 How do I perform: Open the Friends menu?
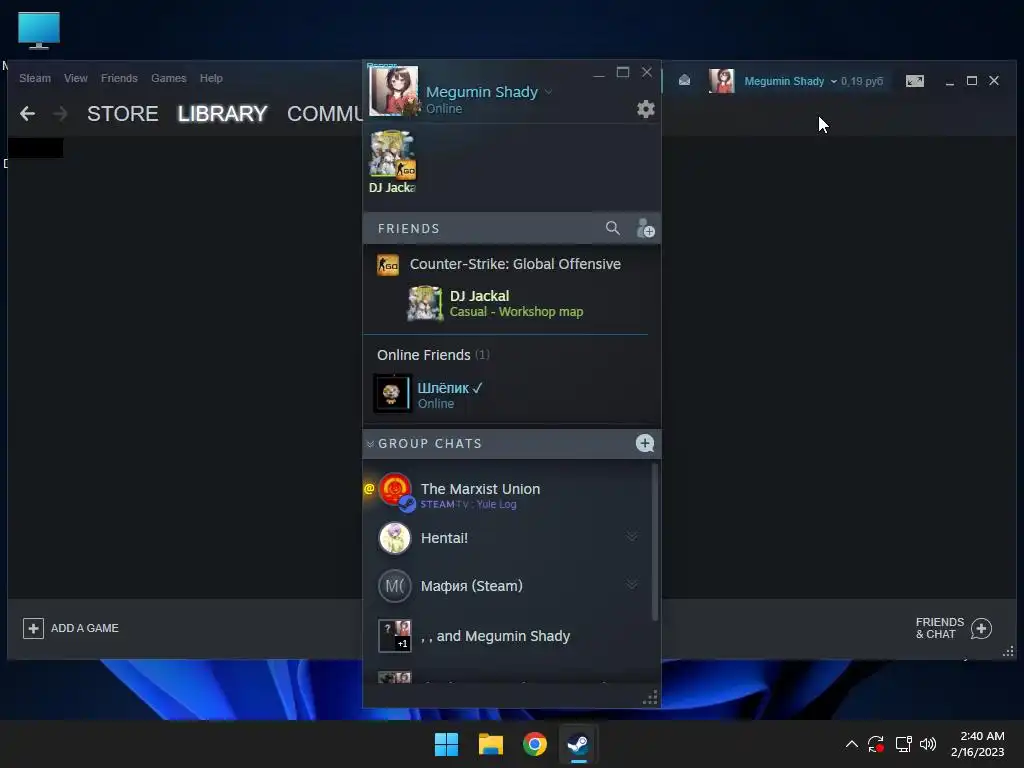pos(119,78)
